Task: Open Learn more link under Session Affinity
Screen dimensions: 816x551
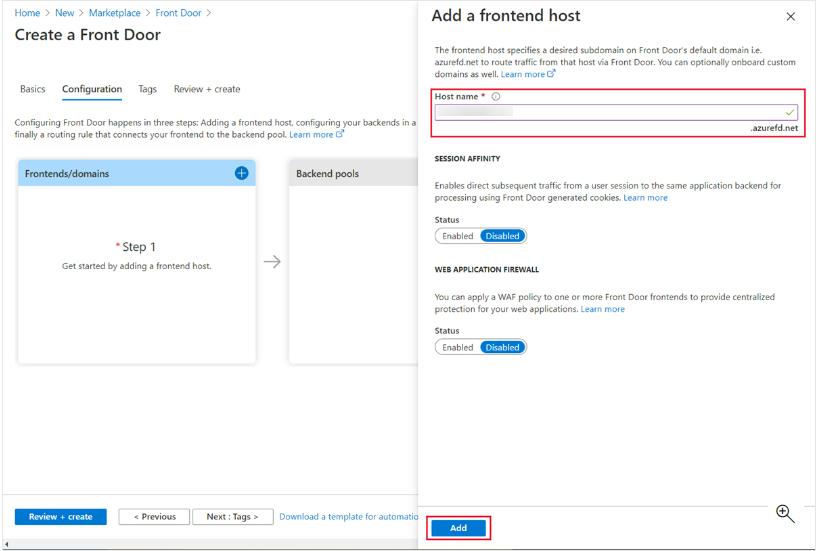Action: [645, 198]
